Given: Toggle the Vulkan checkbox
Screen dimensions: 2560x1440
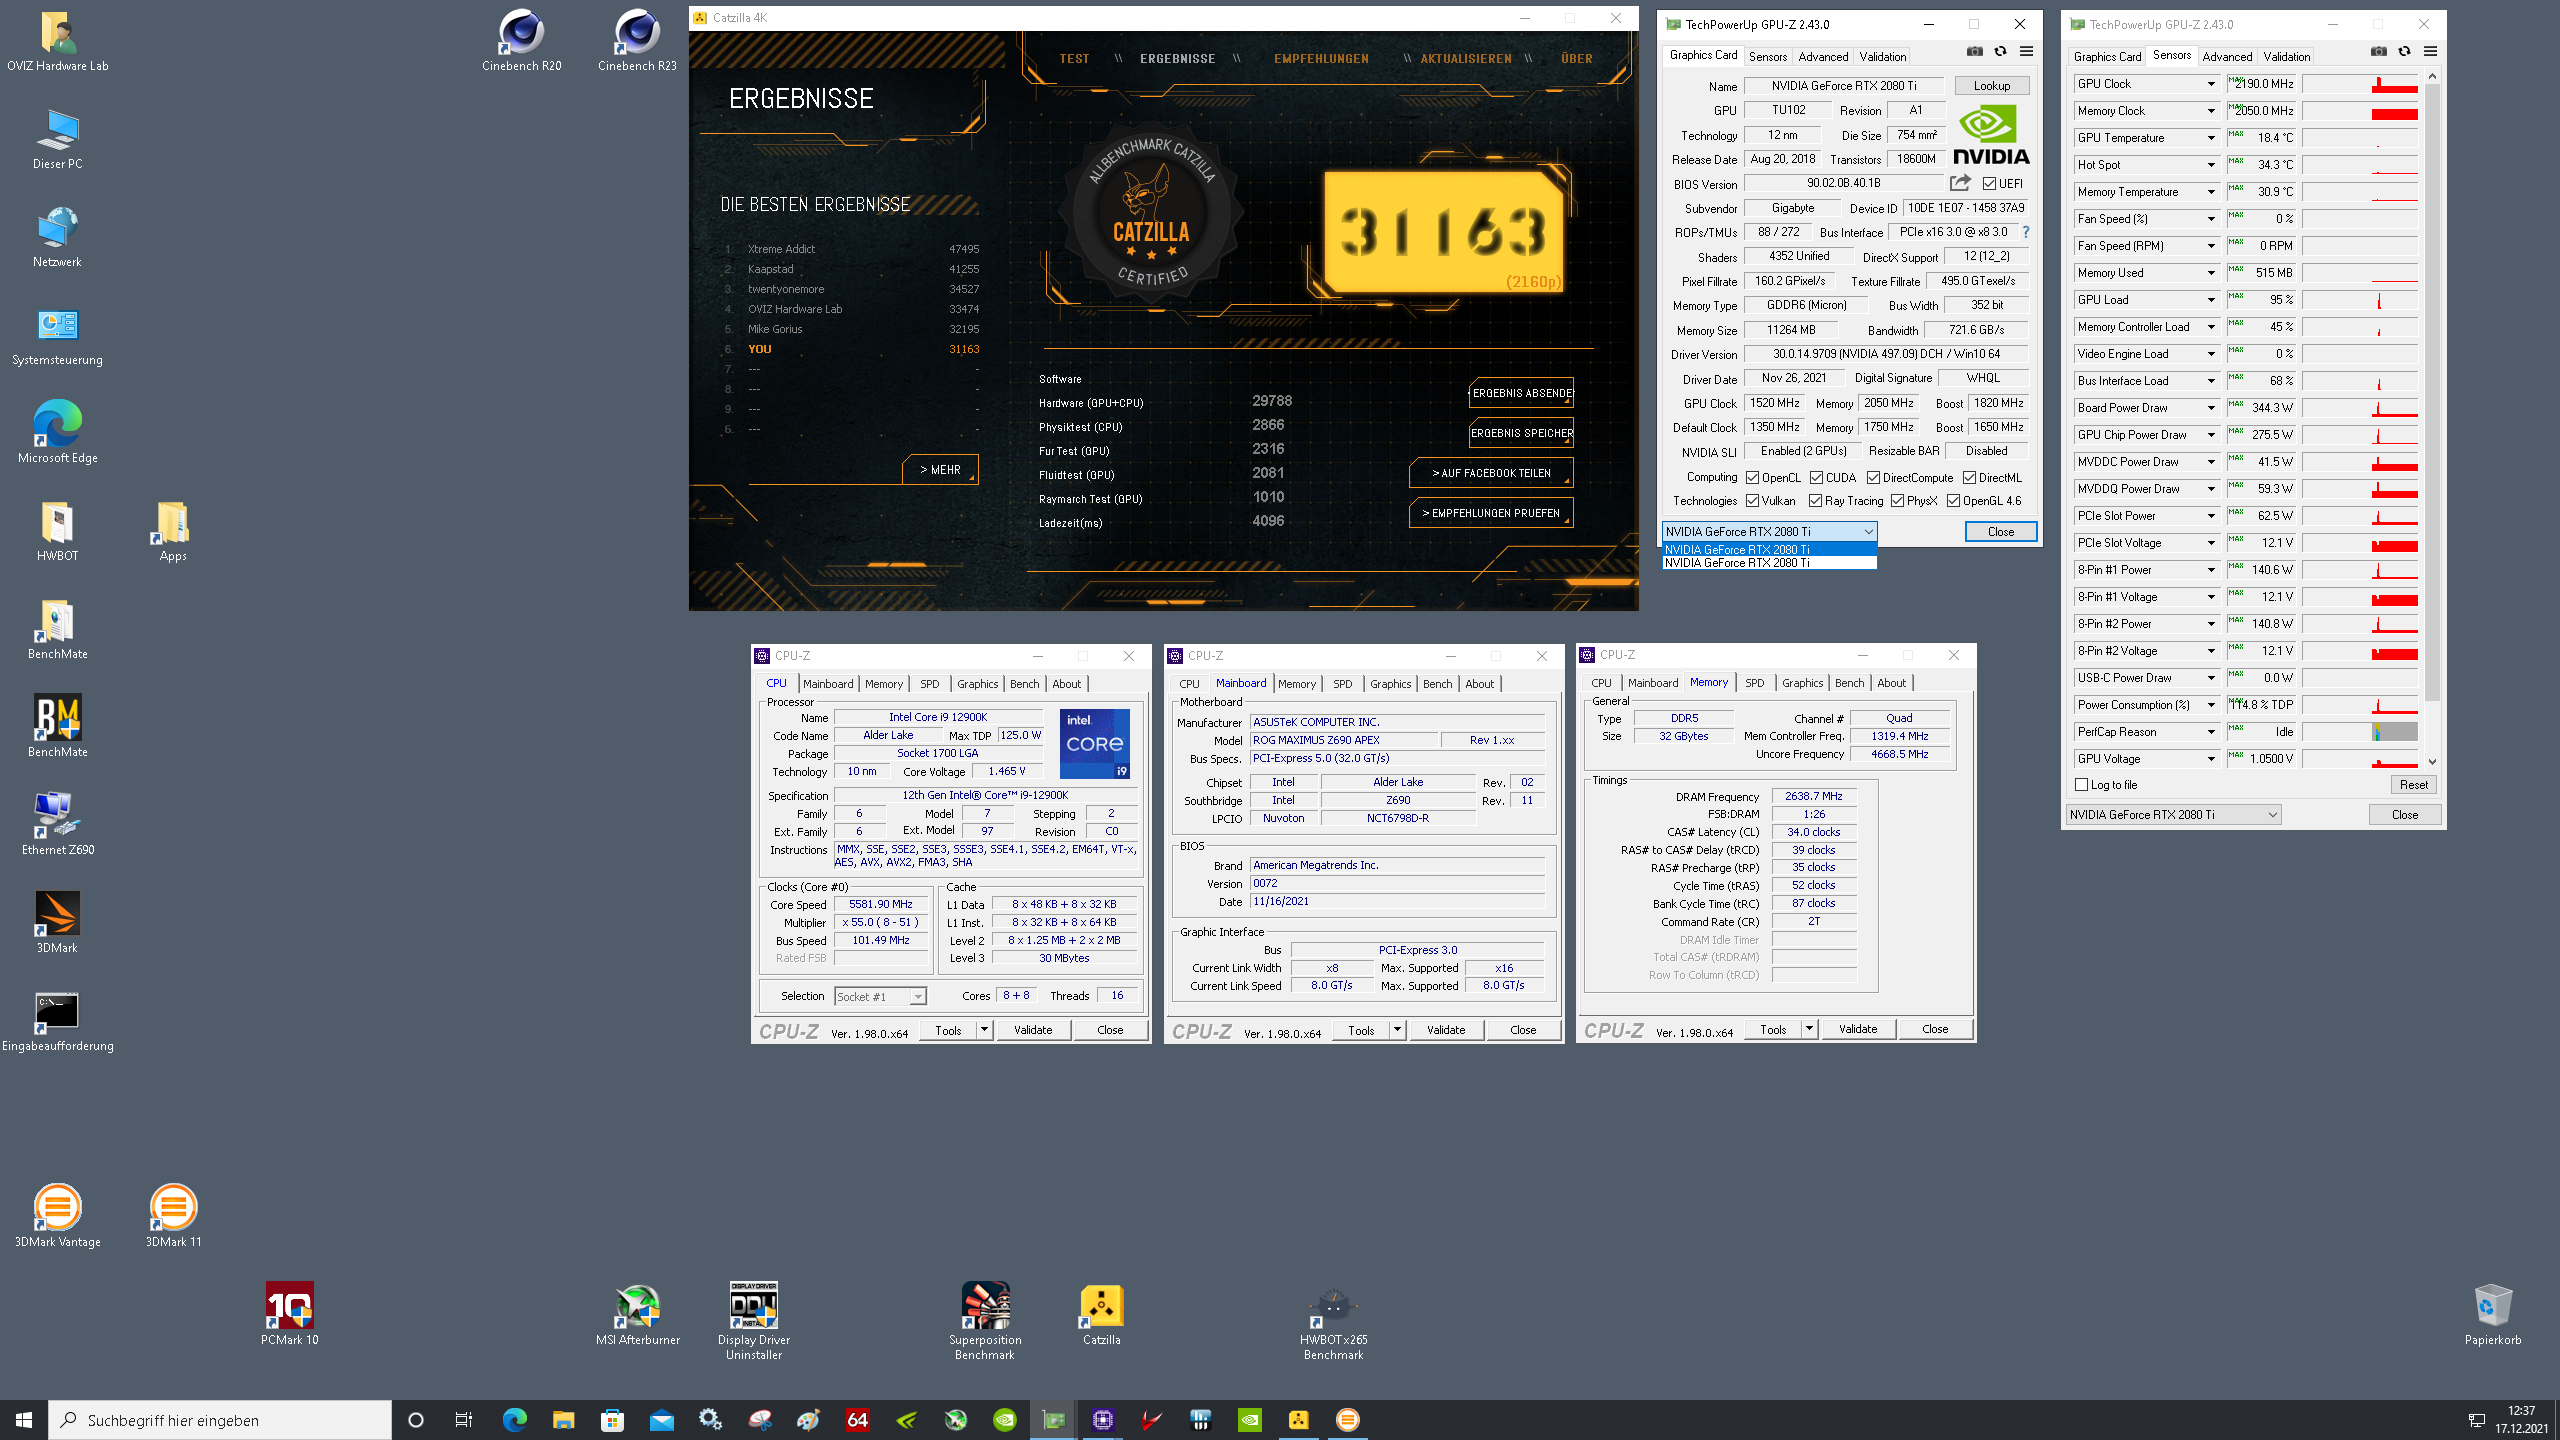Looking at the screenshot, I should (1752, 501).
